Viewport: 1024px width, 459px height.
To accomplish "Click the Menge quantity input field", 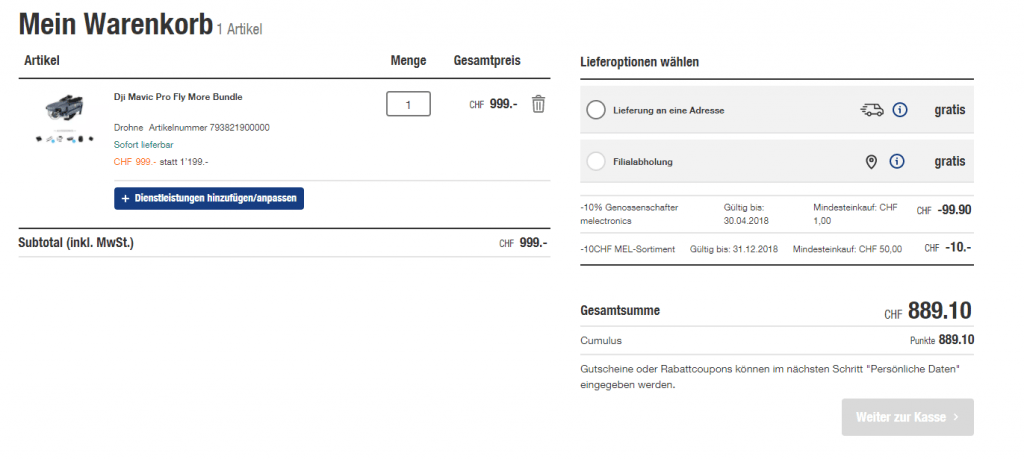I will (408, 104).
